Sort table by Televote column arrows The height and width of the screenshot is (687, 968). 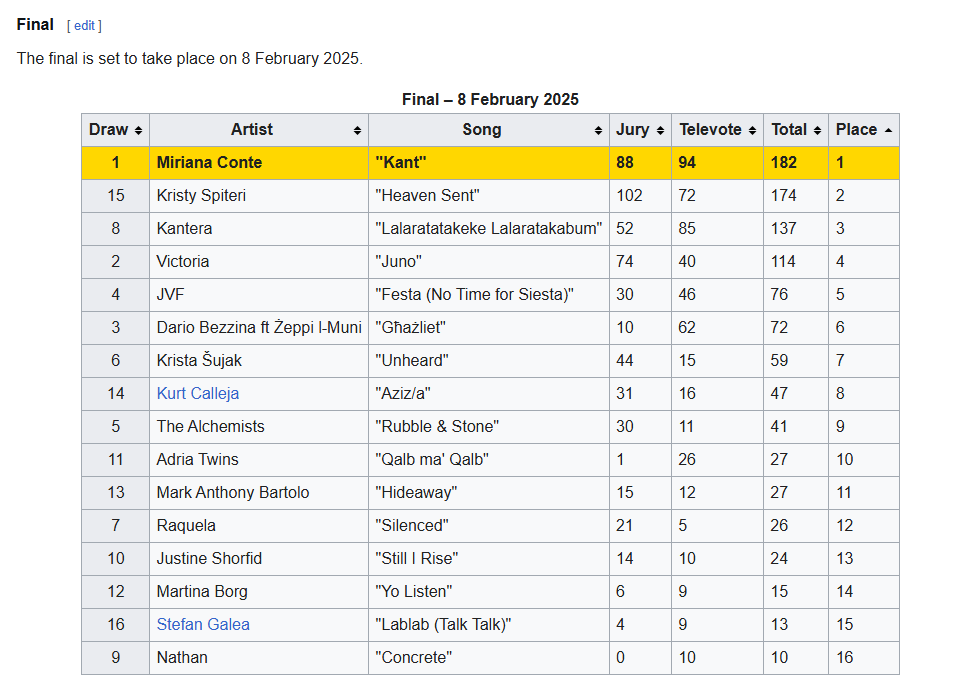(752, 130)
